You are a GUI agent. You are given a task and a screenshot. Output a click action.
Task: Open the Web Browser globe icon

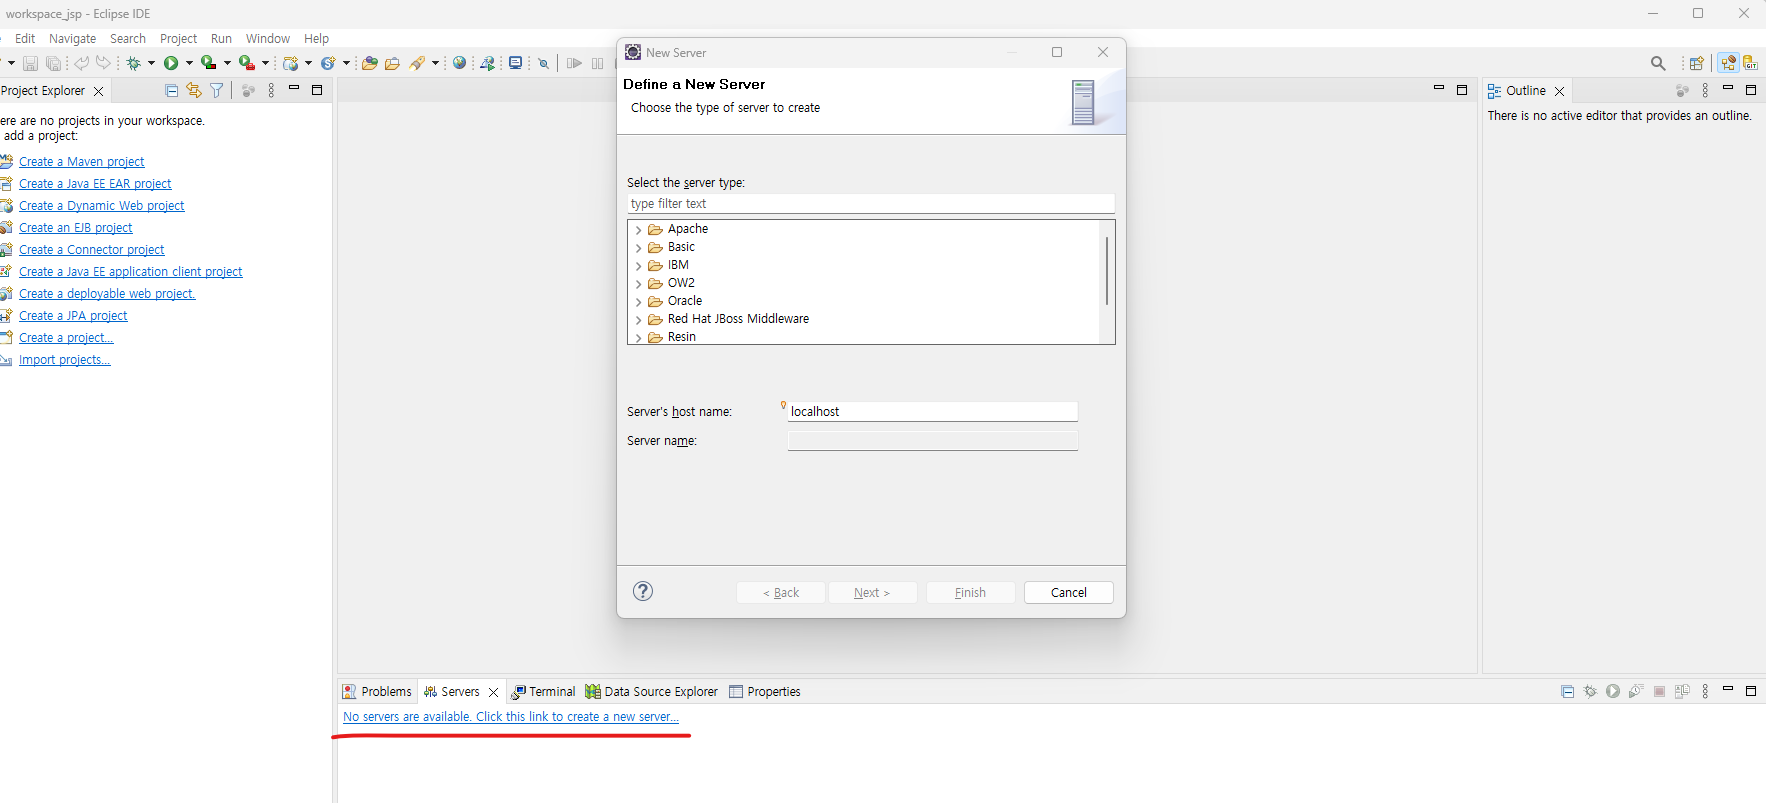tap(460, 63)
